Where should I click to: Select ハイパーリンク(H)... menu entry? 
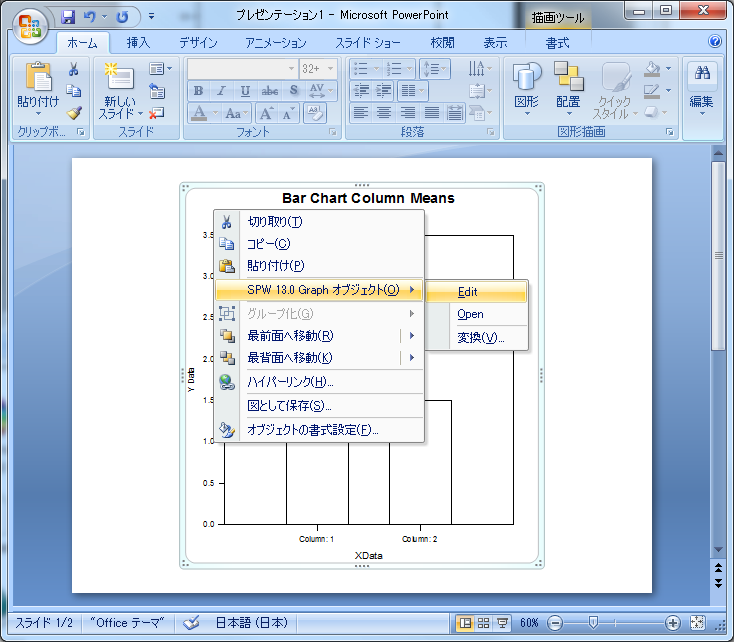pos(319,382)
